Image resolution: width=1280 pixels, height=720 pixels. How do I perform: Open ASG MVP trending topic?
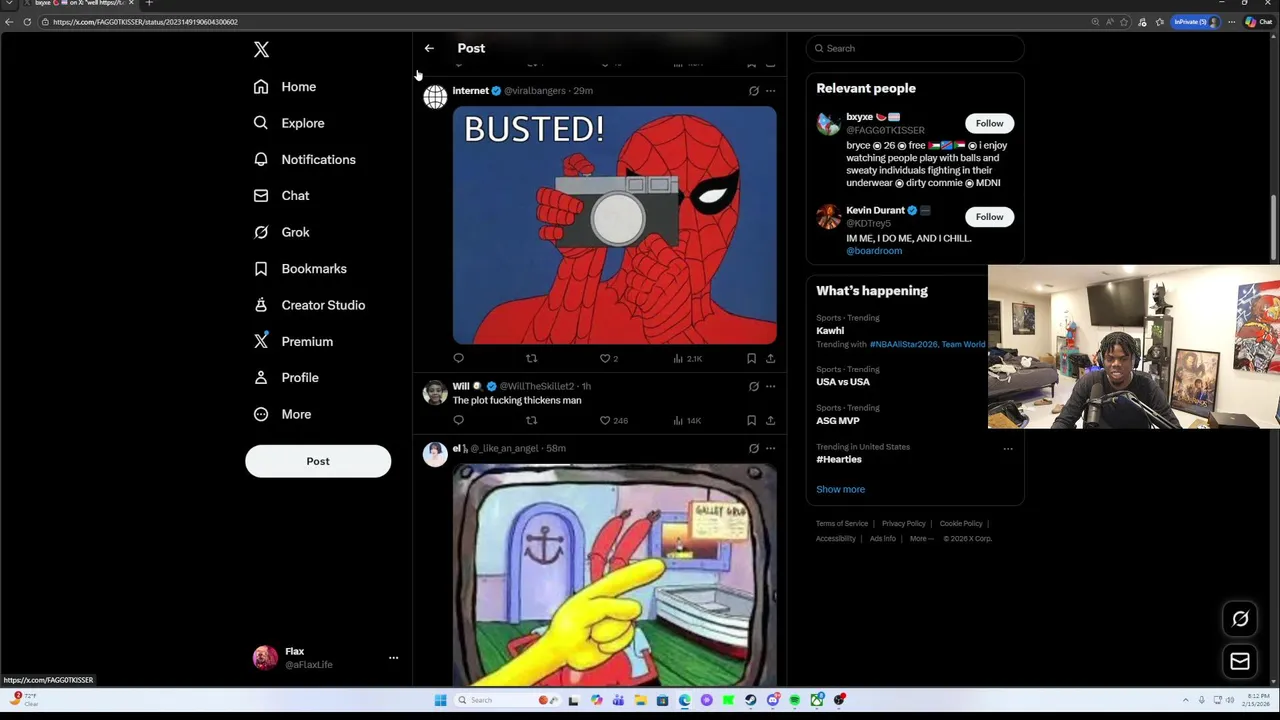coord(838,421)
